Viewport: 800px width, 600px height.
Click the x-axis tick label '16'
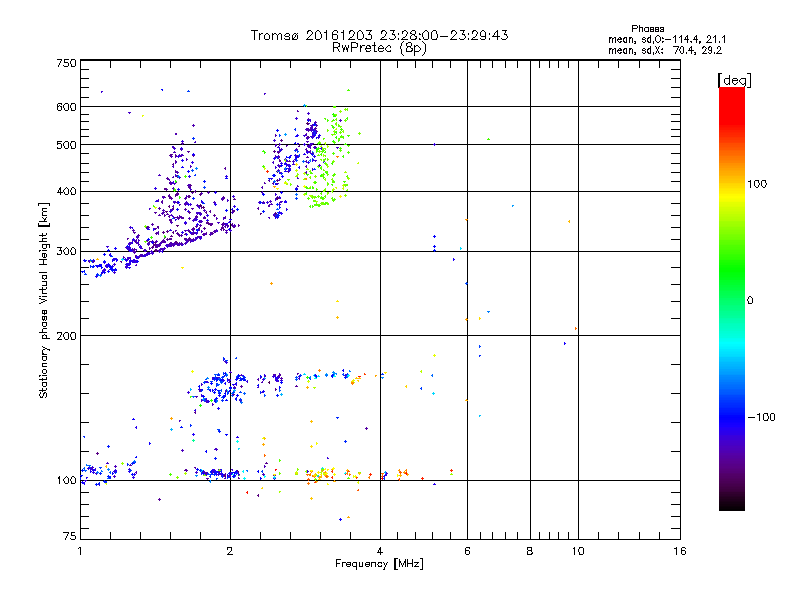pos(680,551)
